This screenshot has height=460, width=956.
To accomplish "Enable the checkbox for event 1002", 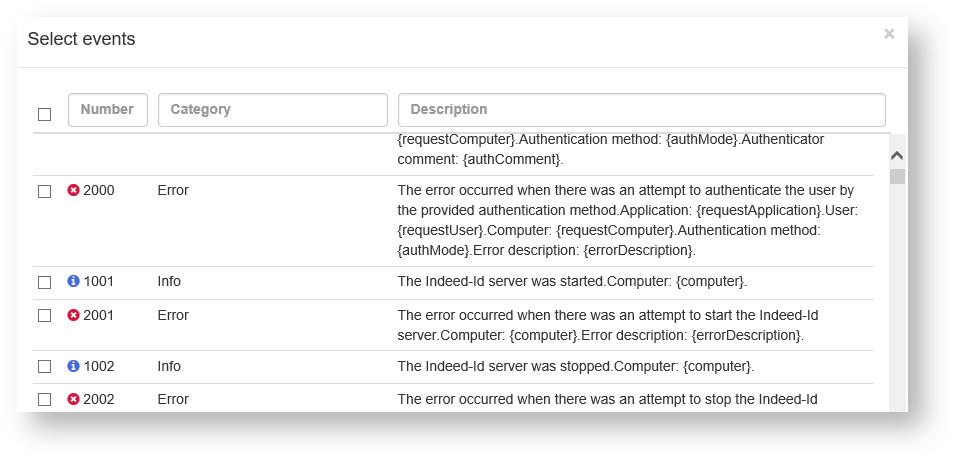I will click(44, 367).
